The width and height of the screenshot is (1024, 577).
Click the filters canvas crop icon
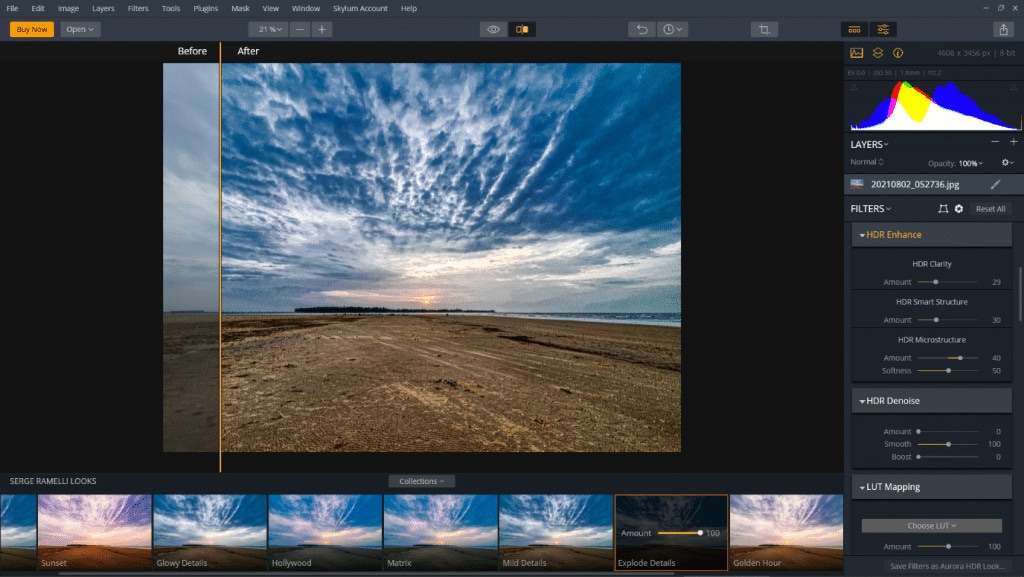(943, 209)
